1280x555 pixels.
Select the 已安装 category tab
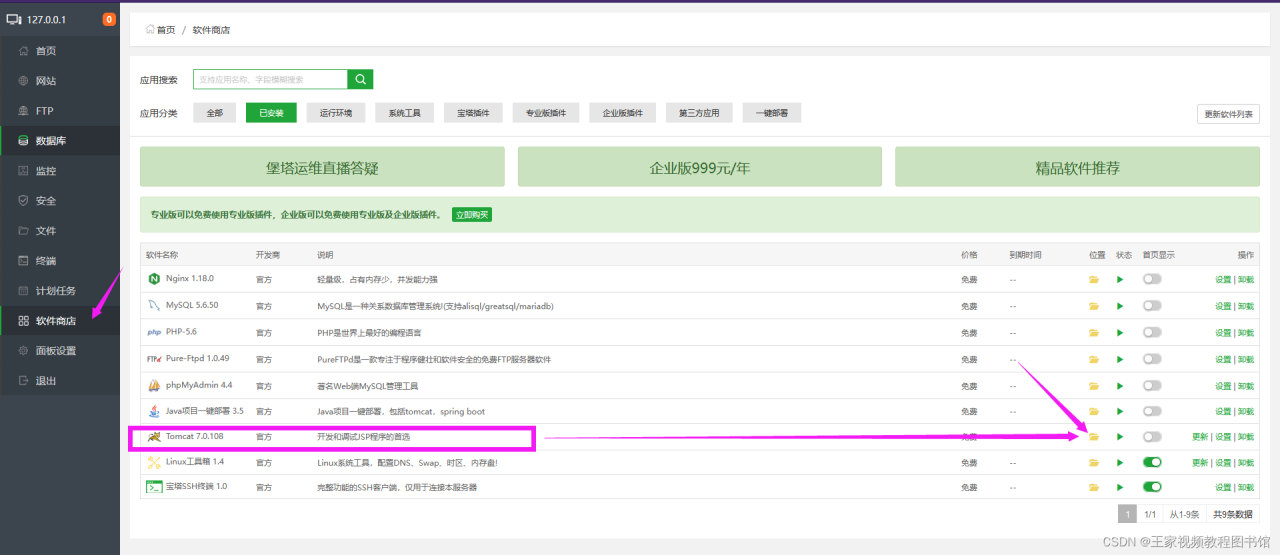[x=271, y=113]
